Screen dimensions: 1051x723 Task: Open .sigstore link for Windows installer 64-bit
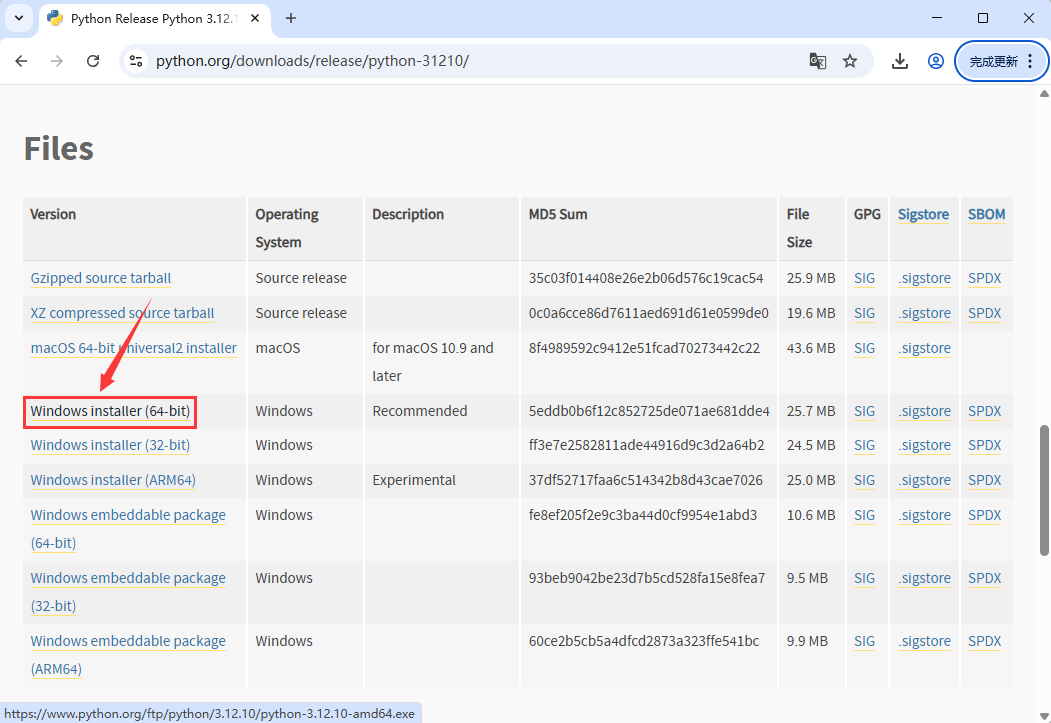coord(924,411)
